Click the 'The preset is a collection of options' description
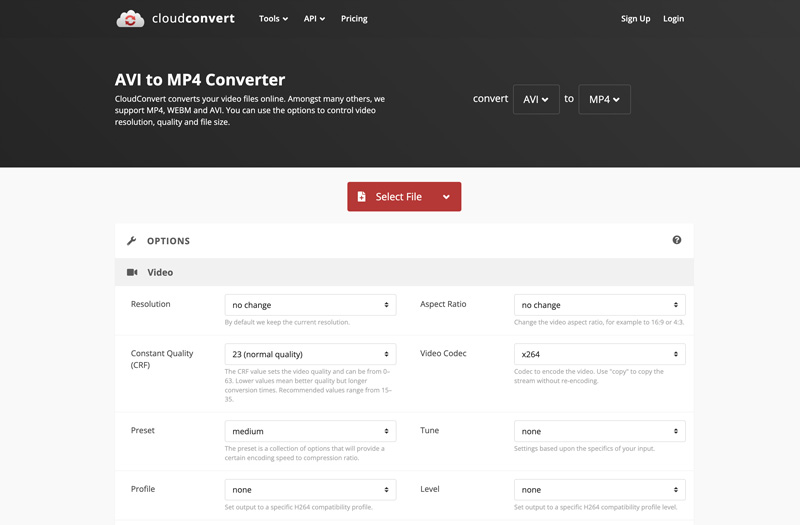The image size is (800, 525). pos(305,453)
